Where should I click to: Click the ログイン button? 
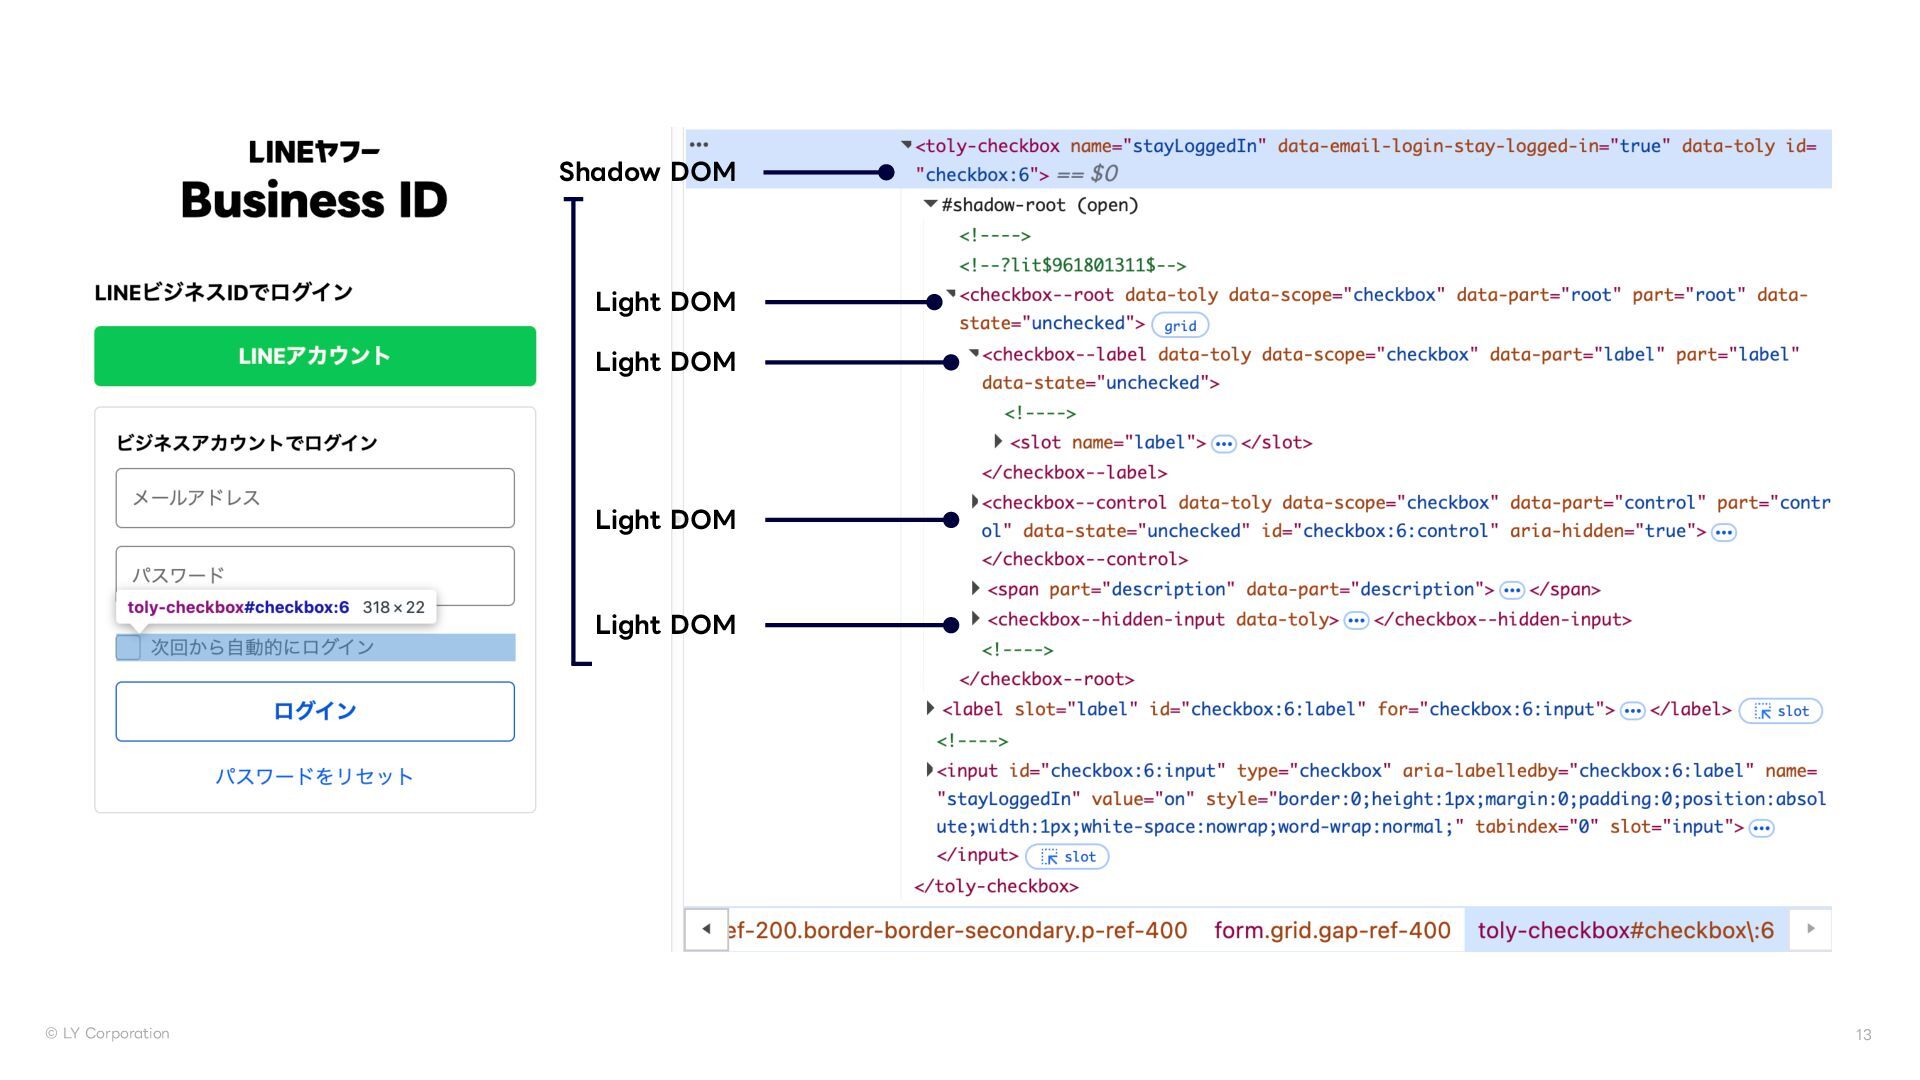pyautogui.click(x=315, y=712)
